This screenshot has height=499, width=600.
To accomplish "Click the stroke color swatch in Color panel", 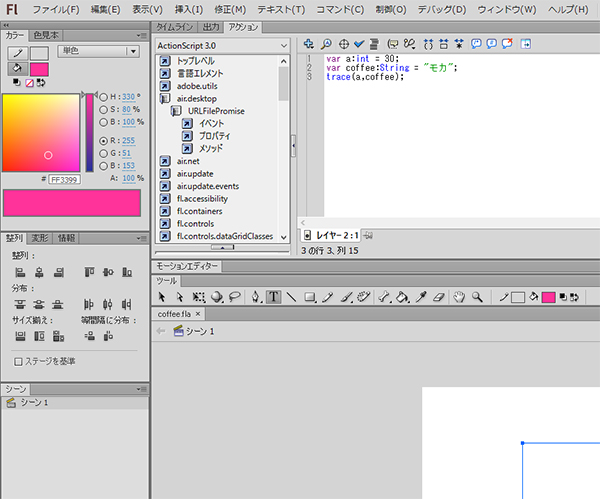I will 39,53.
